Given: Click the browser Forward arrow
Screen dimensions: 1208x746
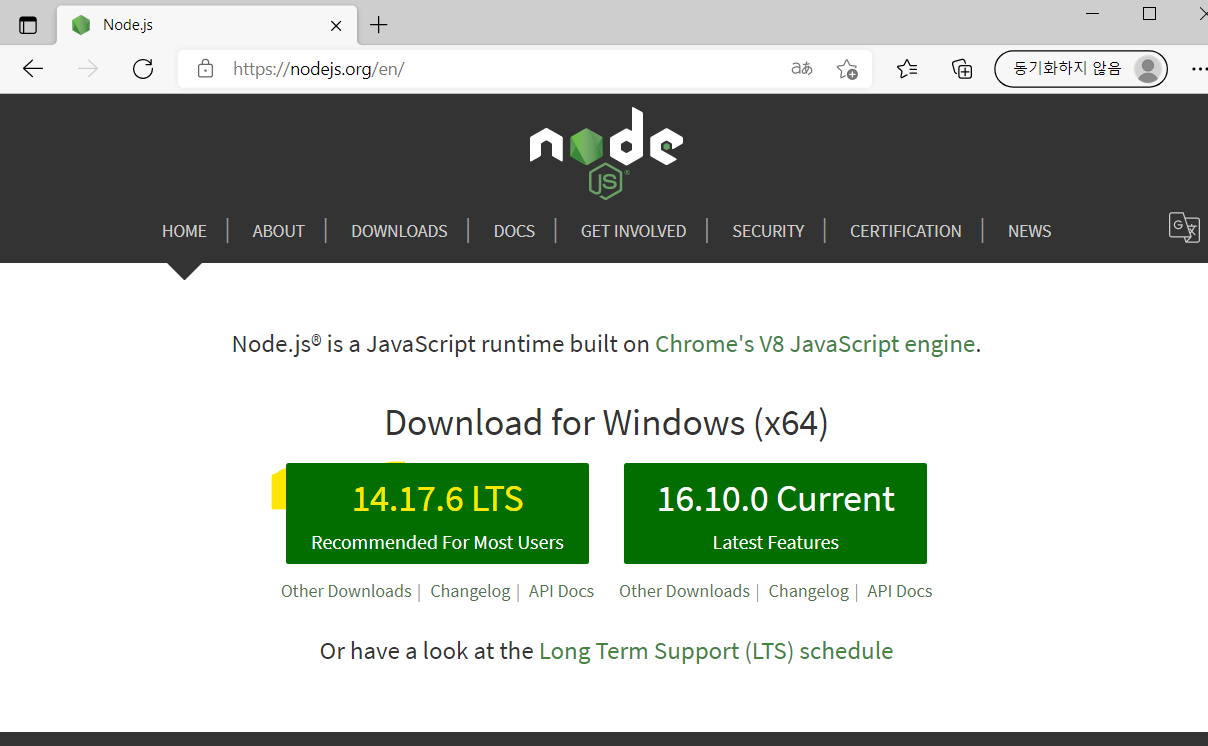Looking at the screenshot, I should click(x=88, y=69).
